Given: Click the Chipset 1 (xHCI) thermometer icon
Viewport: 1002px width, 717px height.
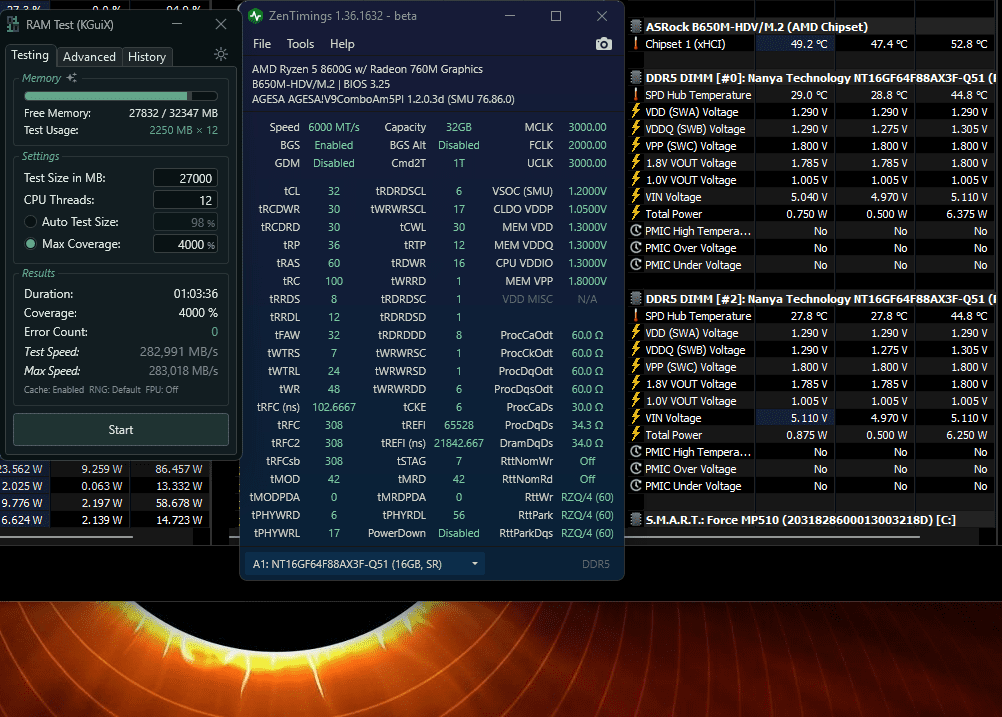Looking at the screenshot, I should (x=636, y=43).
